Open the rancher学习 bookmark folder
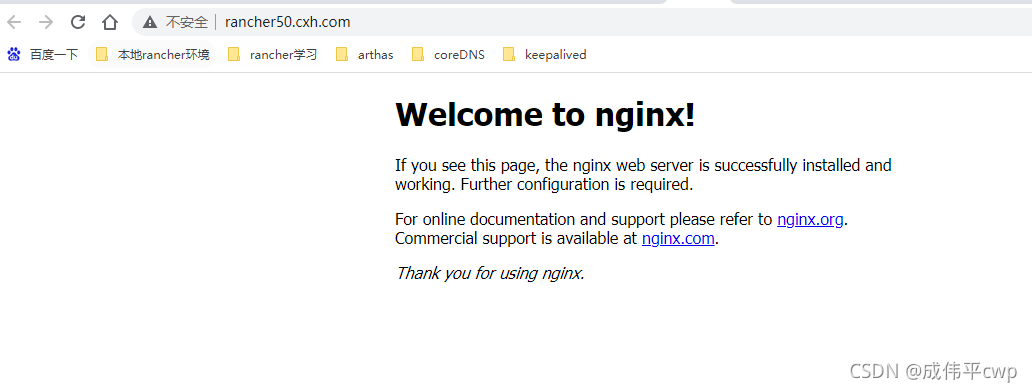Image resolution: width=1032 pixels, height=392 pixels. 272,55
